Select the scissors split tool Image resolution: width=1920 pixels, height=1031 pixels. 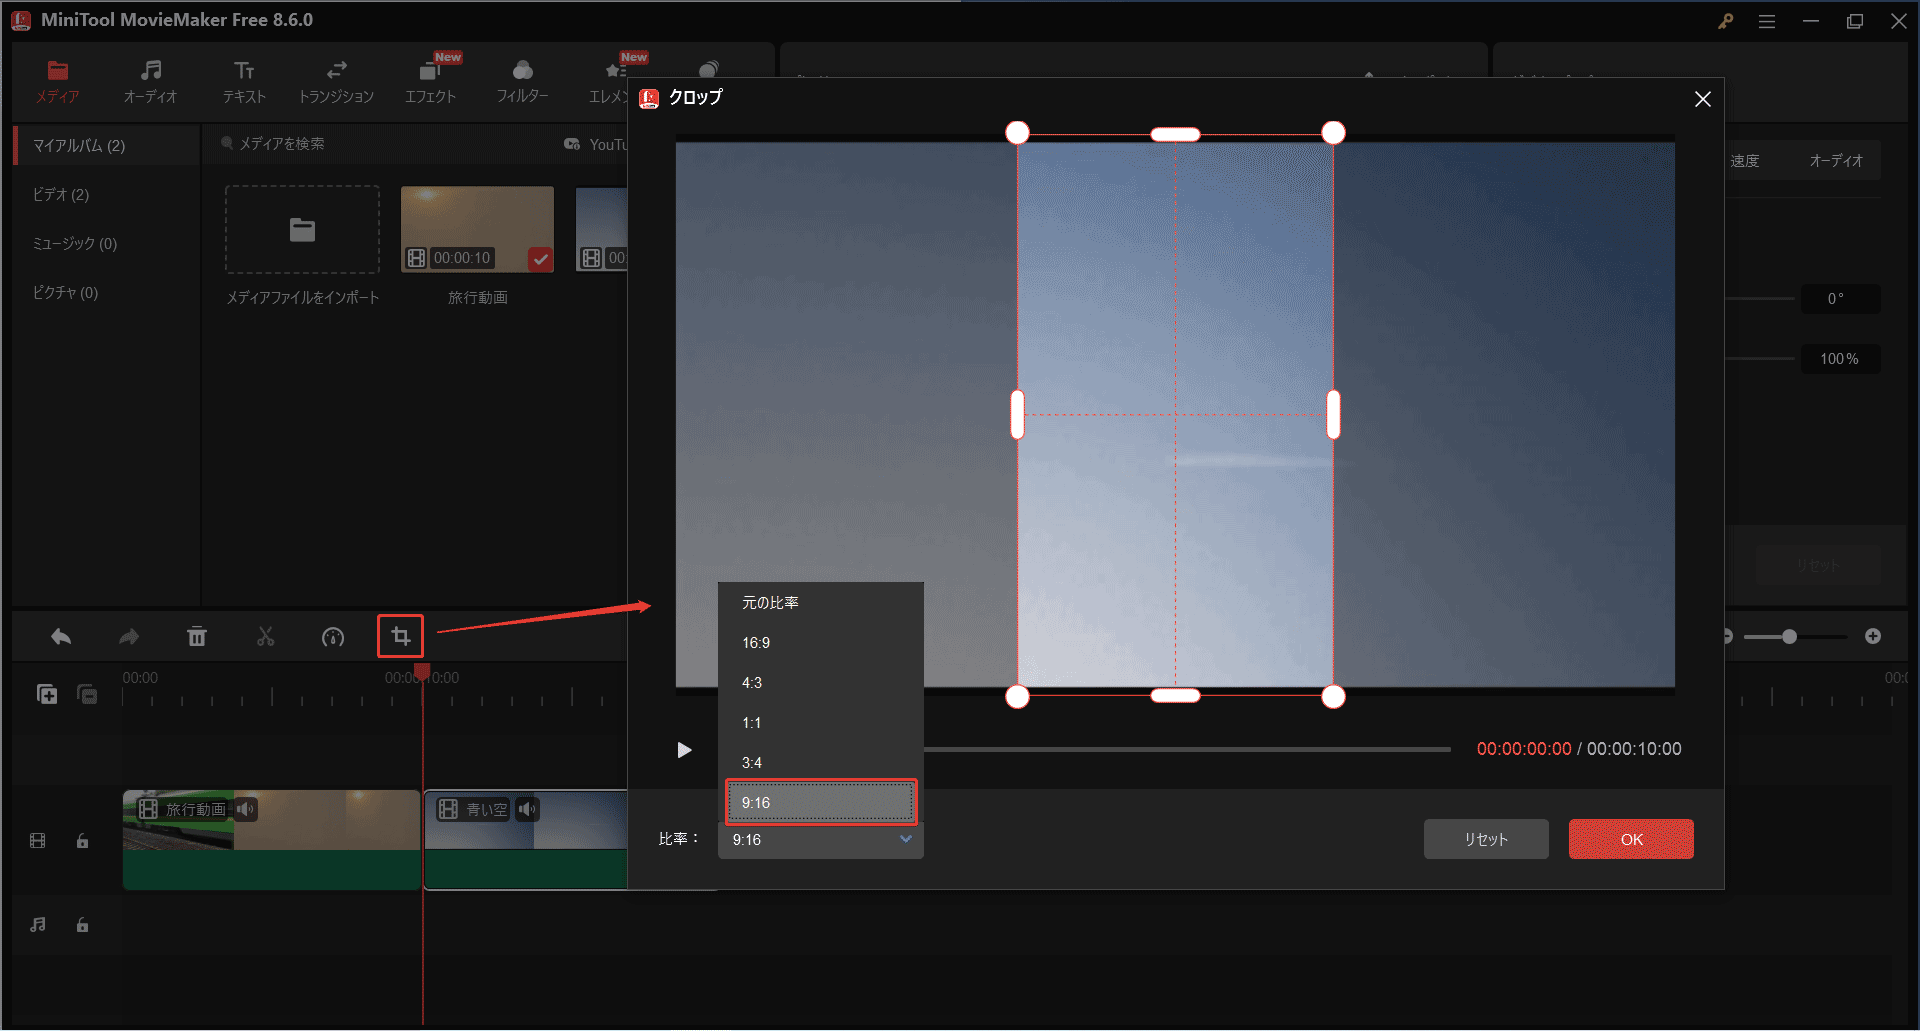pyautogui.click(x=265, y=637)
